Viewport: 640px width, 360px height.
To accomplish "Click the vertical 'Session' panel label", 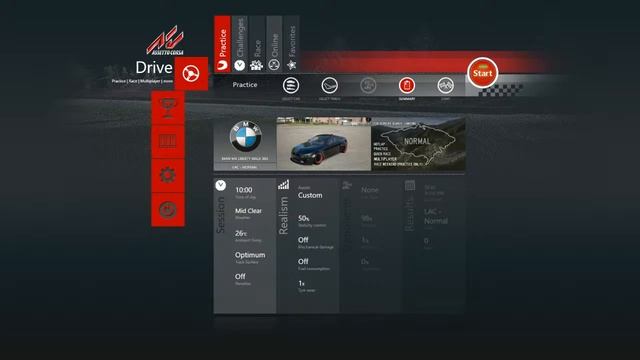I will (220, 215).
